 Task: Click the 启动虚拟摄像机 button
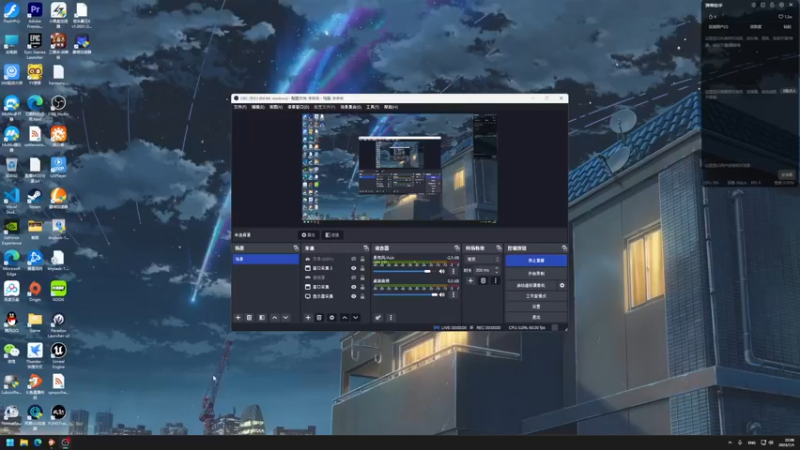tap(531, 285)
